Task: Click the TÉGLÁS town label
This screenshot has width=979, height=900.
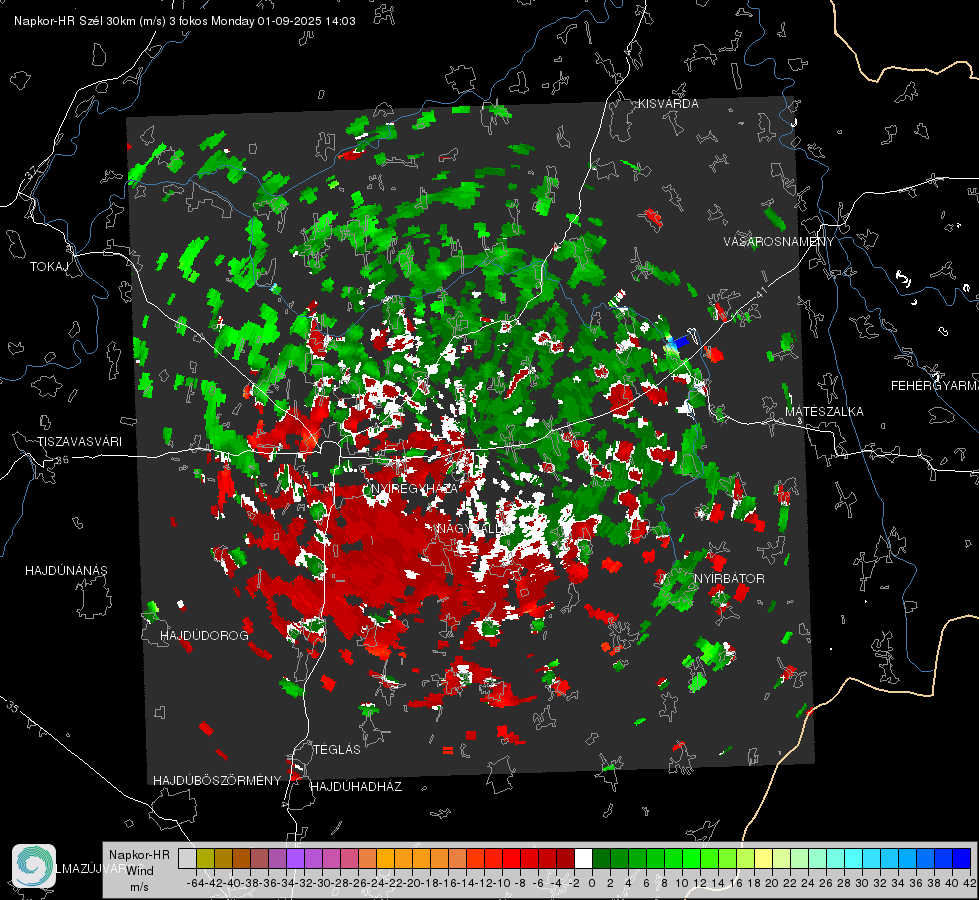Action: [337, 749]
